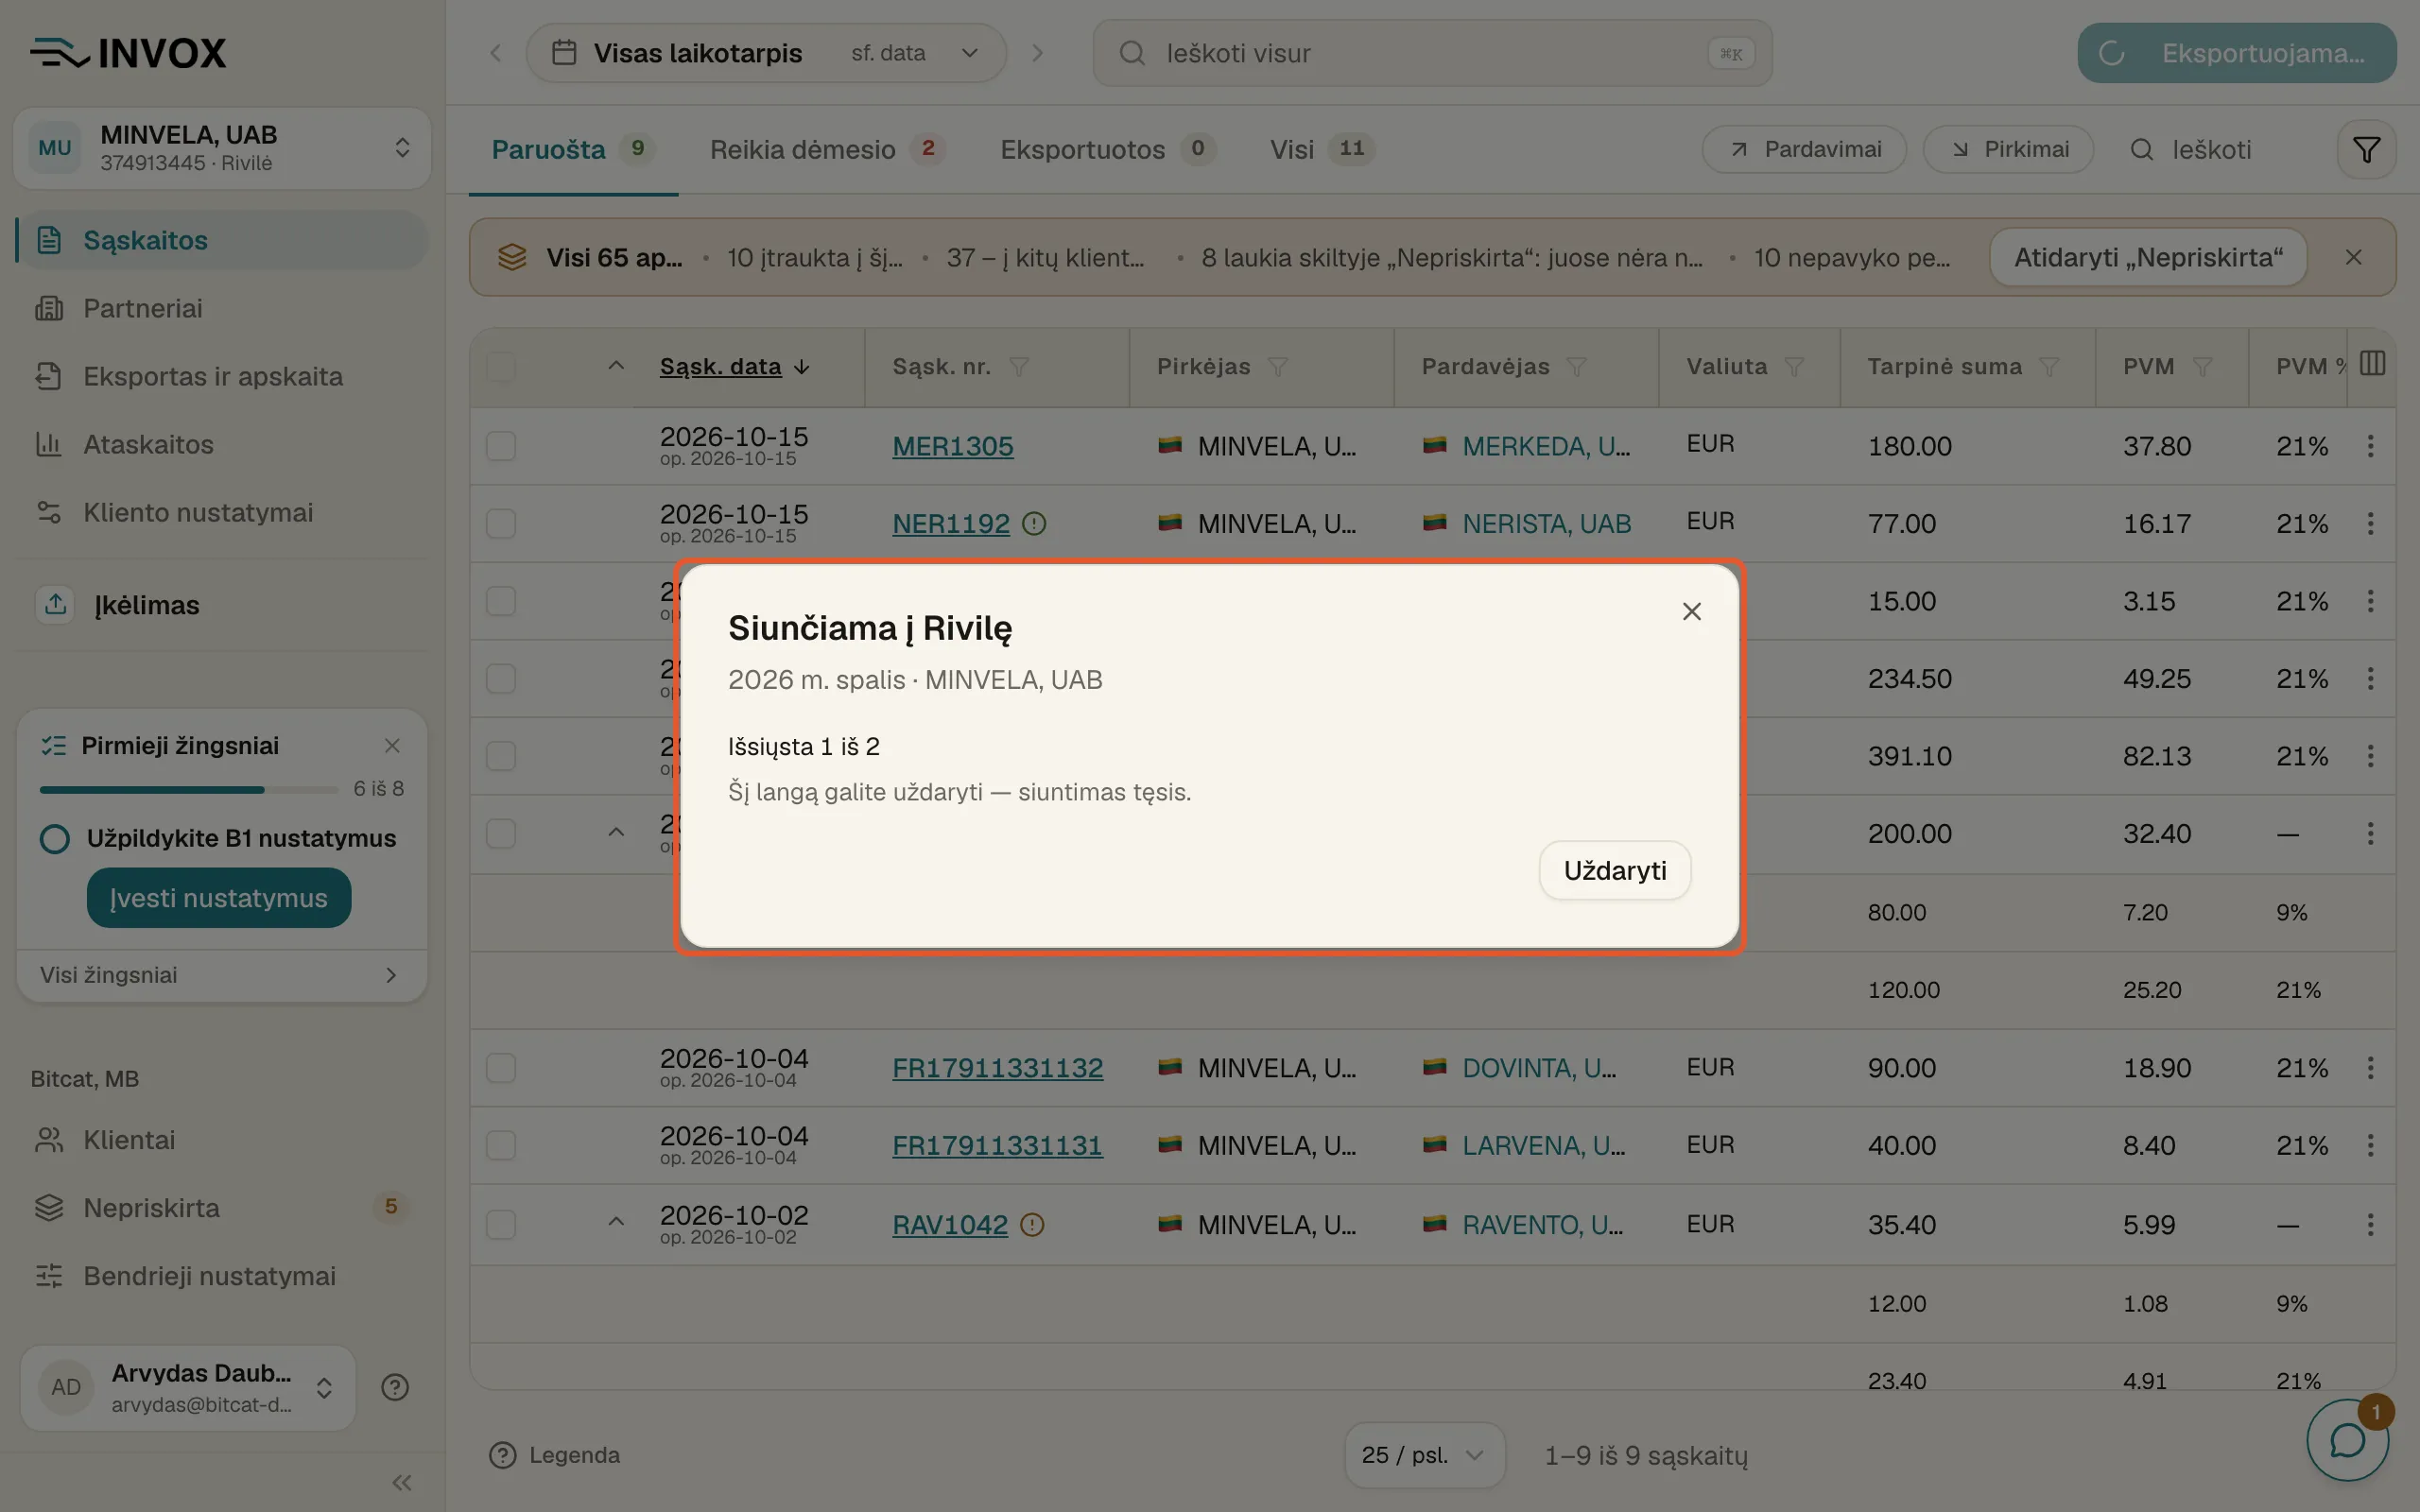Close the Siunčiama į Rivilę dialog with X
Screen dimensions: 2420x1512
1691,611
